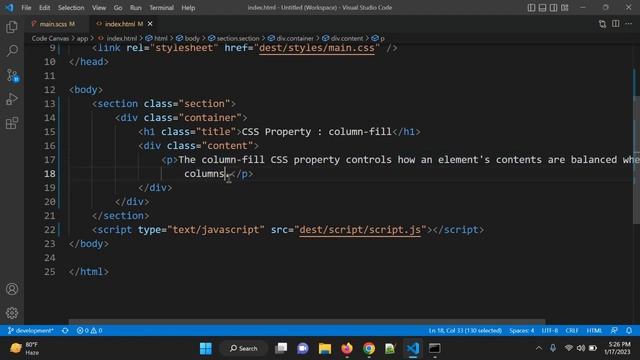Open the Edit menu
The width and height of the screenshot is (640, 360).
[x=44, y=8]
